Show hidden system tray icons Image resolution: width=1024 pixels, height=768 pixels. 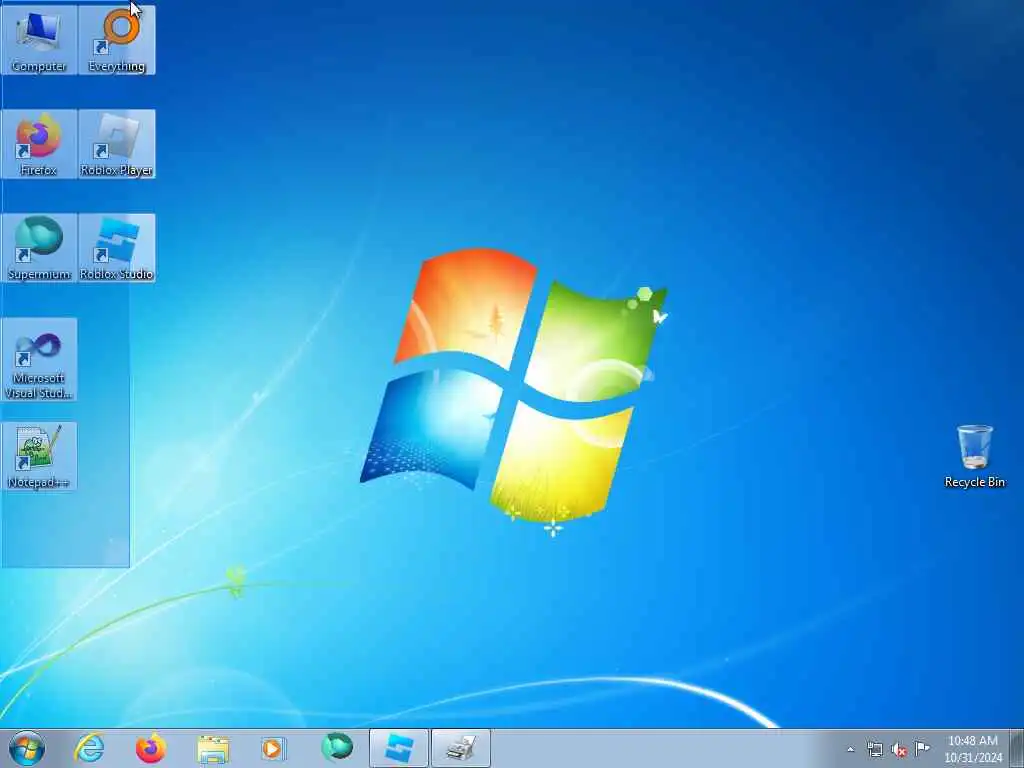850,749
